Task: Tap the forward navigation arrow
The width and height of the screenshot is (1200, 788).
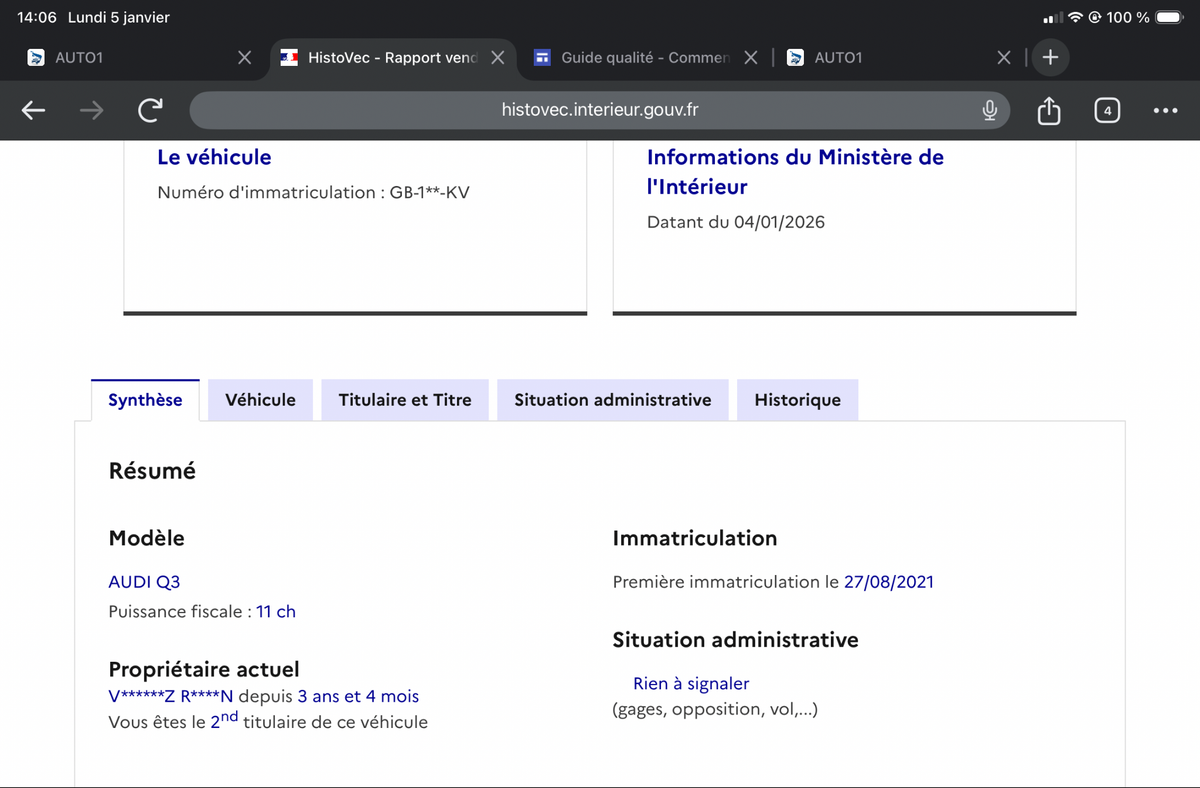Action: pyautogui.click(x=91, y=110)
